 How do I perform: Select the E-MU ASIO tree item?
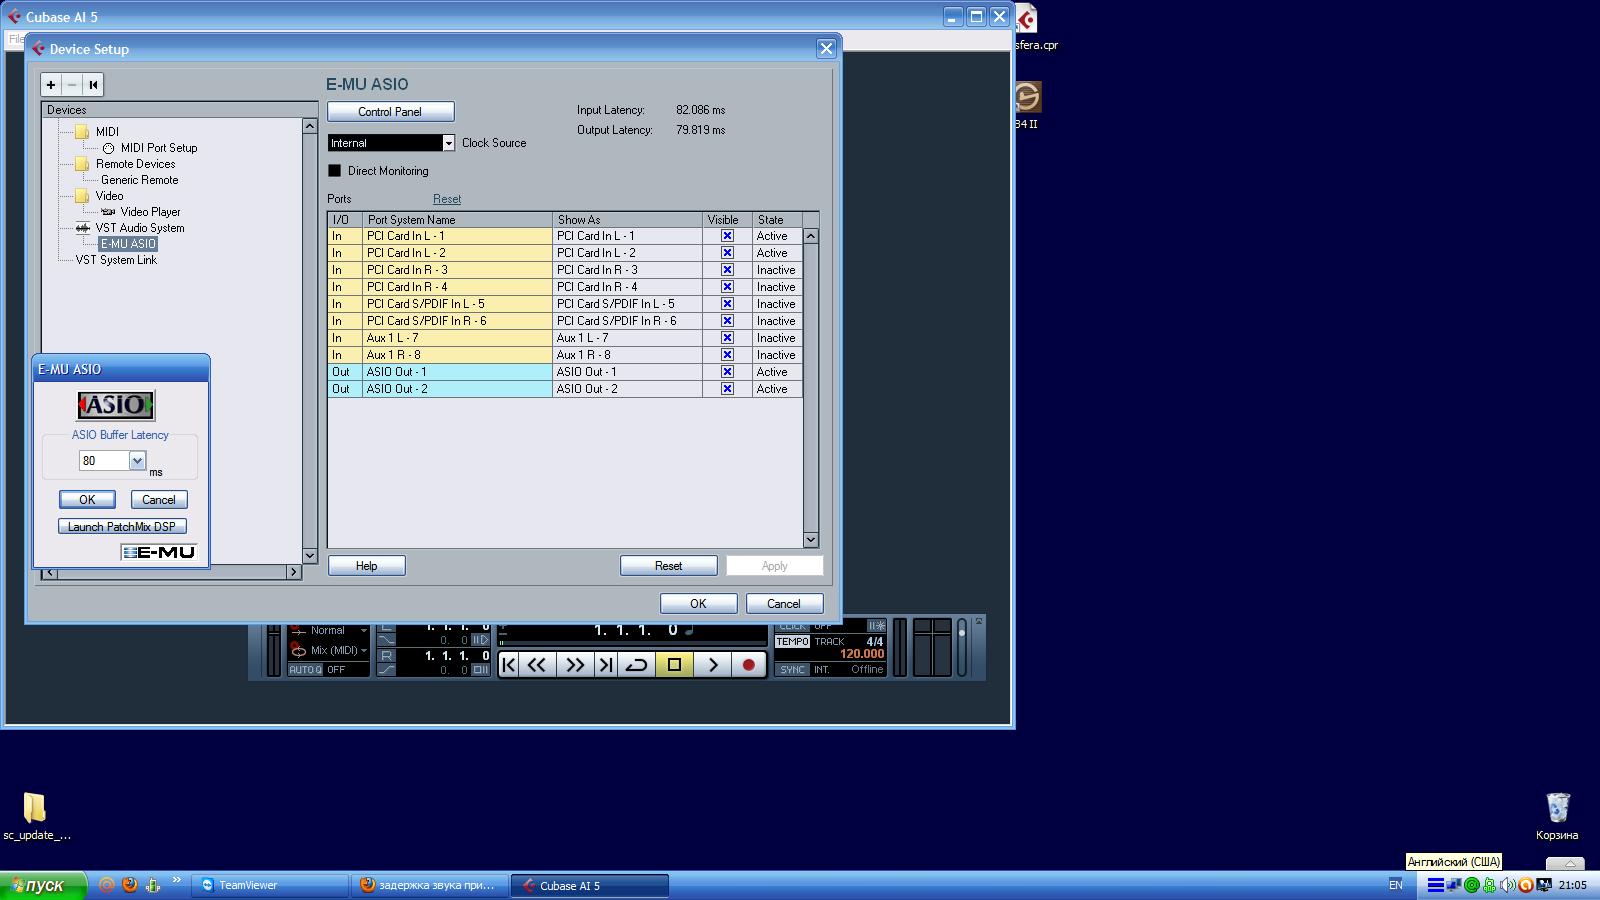click(128, 244)
